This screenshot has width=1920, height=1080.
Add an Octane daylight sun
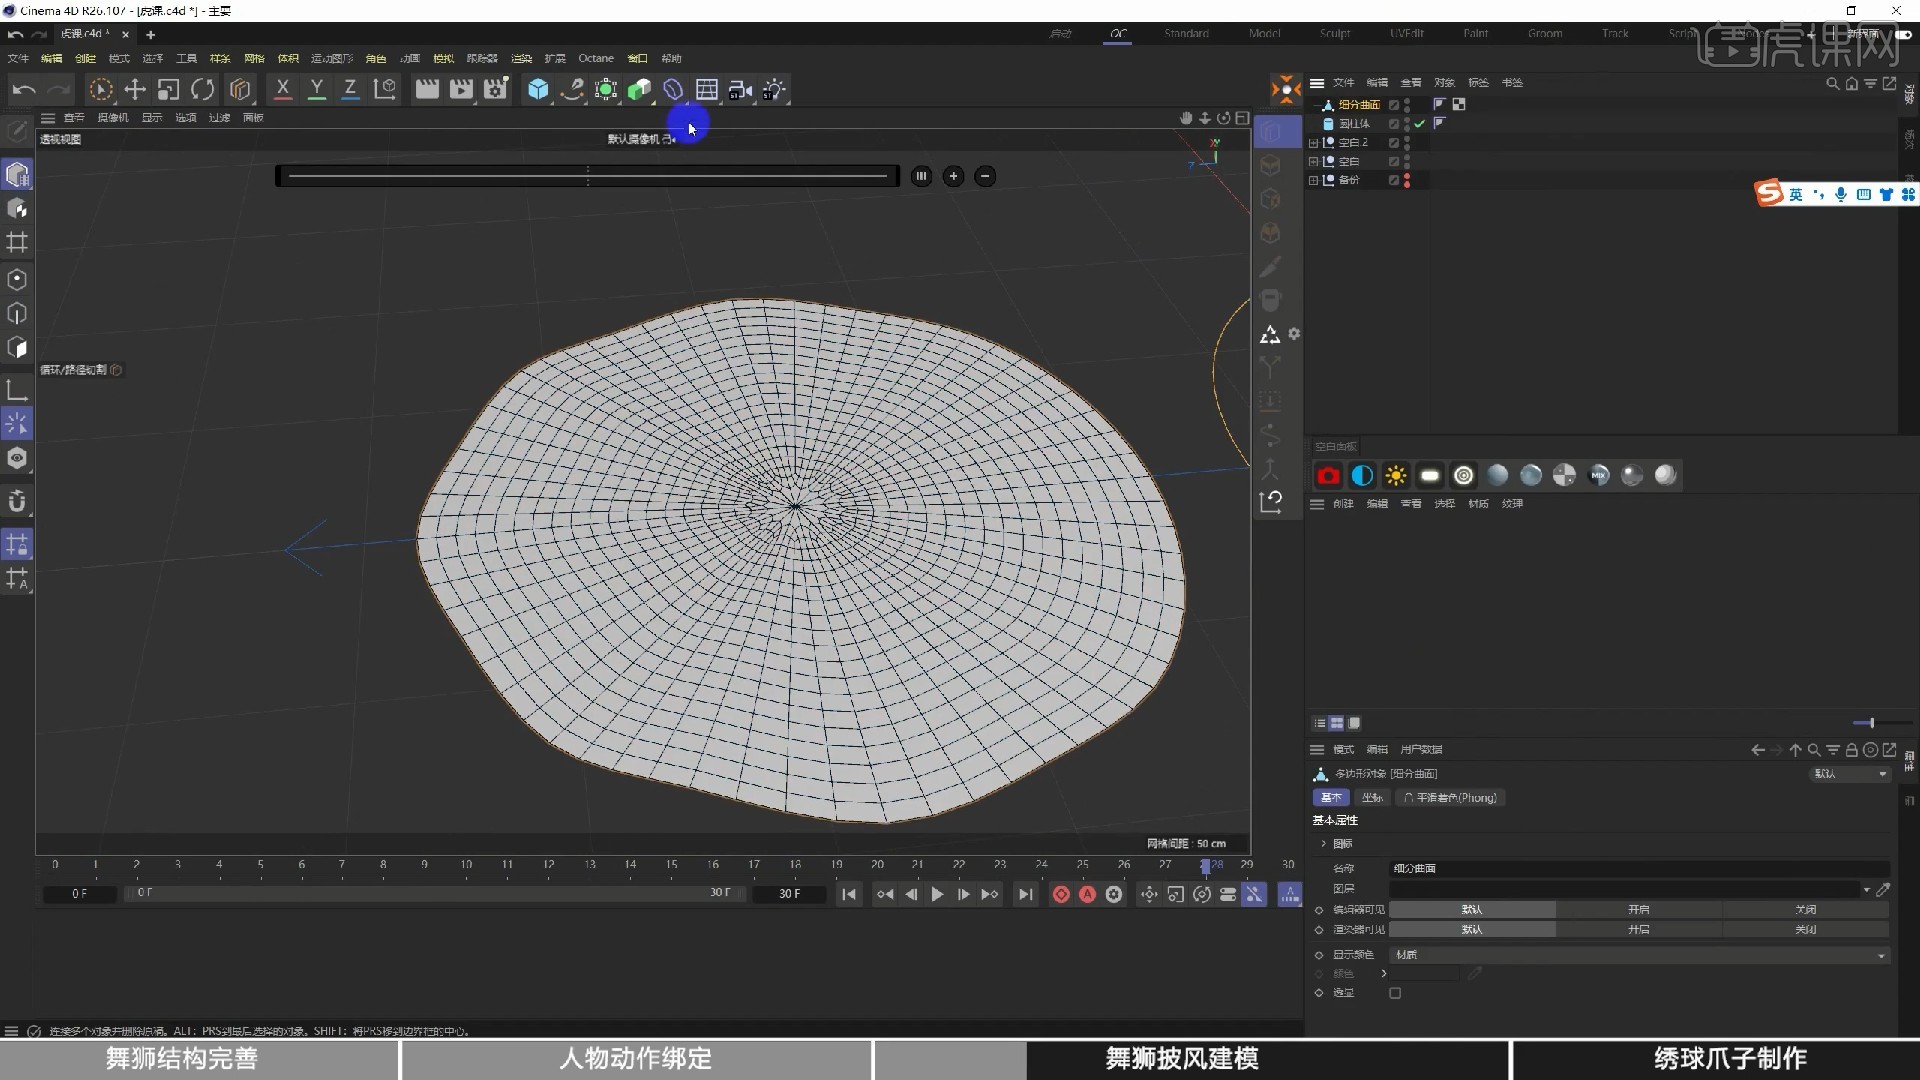[1396, 476]
